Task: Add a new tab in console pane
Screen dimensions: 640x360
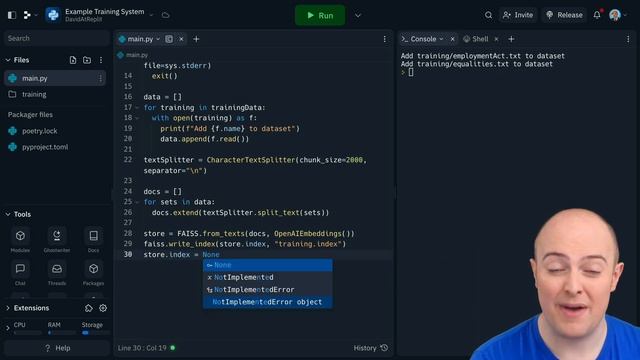Action: tap(511, 39)
